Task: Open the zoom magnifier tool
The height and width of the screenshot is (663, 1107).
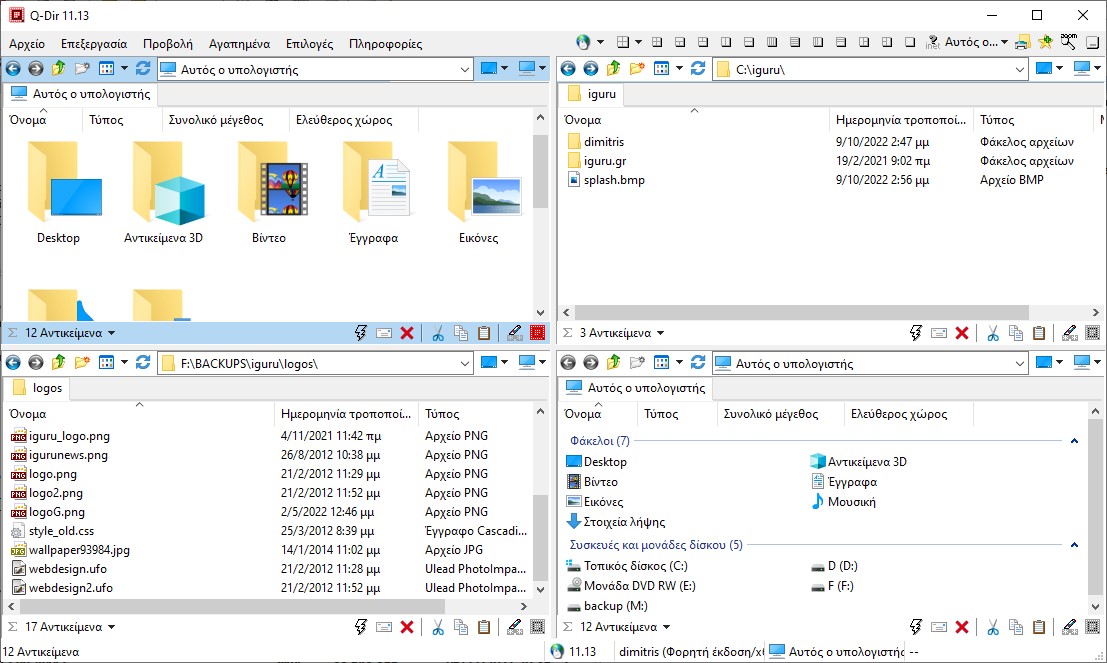Action: [1069, 42]
